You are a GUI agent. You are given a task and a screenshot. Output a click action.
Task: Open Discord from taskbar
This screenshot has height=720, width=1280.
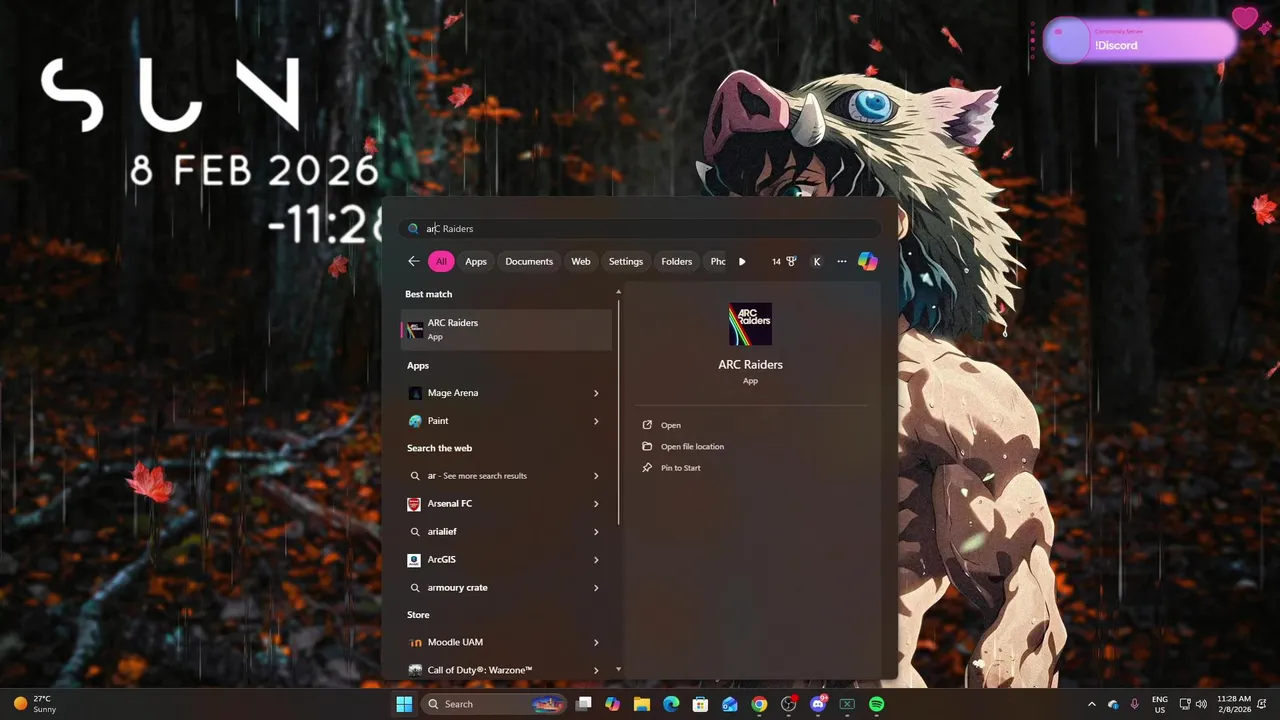click(x=818, y=704)
